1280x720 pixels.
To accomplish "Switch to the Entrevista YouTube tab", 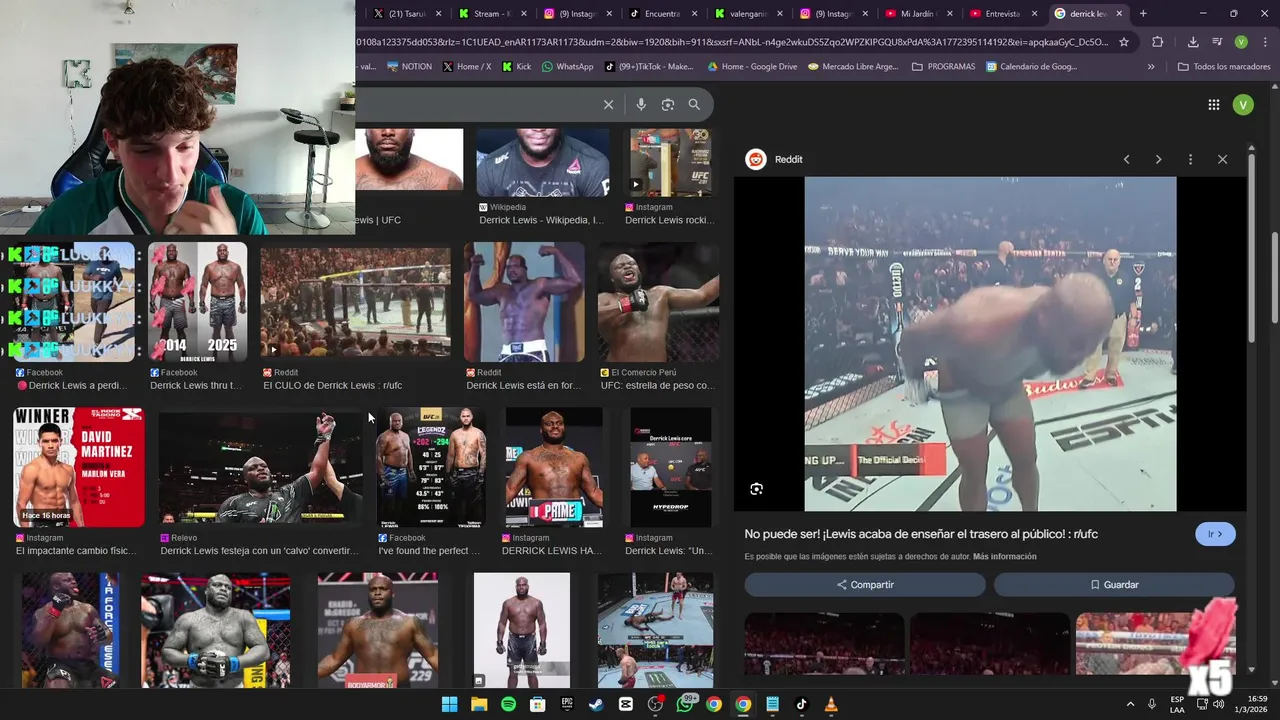I will (1003, 14).
